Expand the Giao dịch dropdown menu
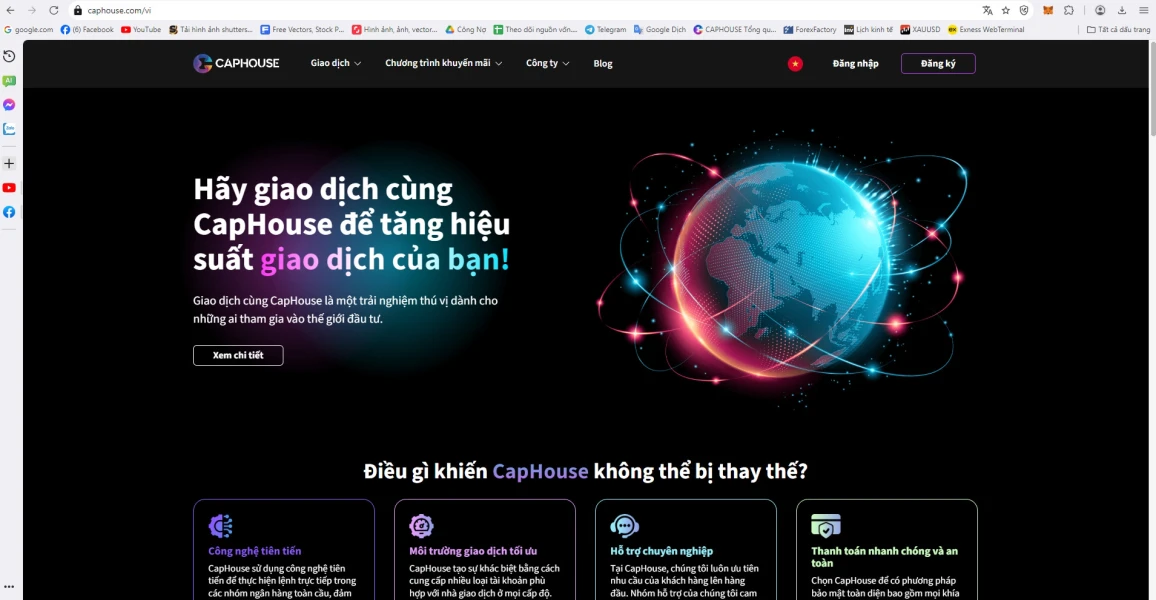1156x600 pixels. tap(335, 63)
